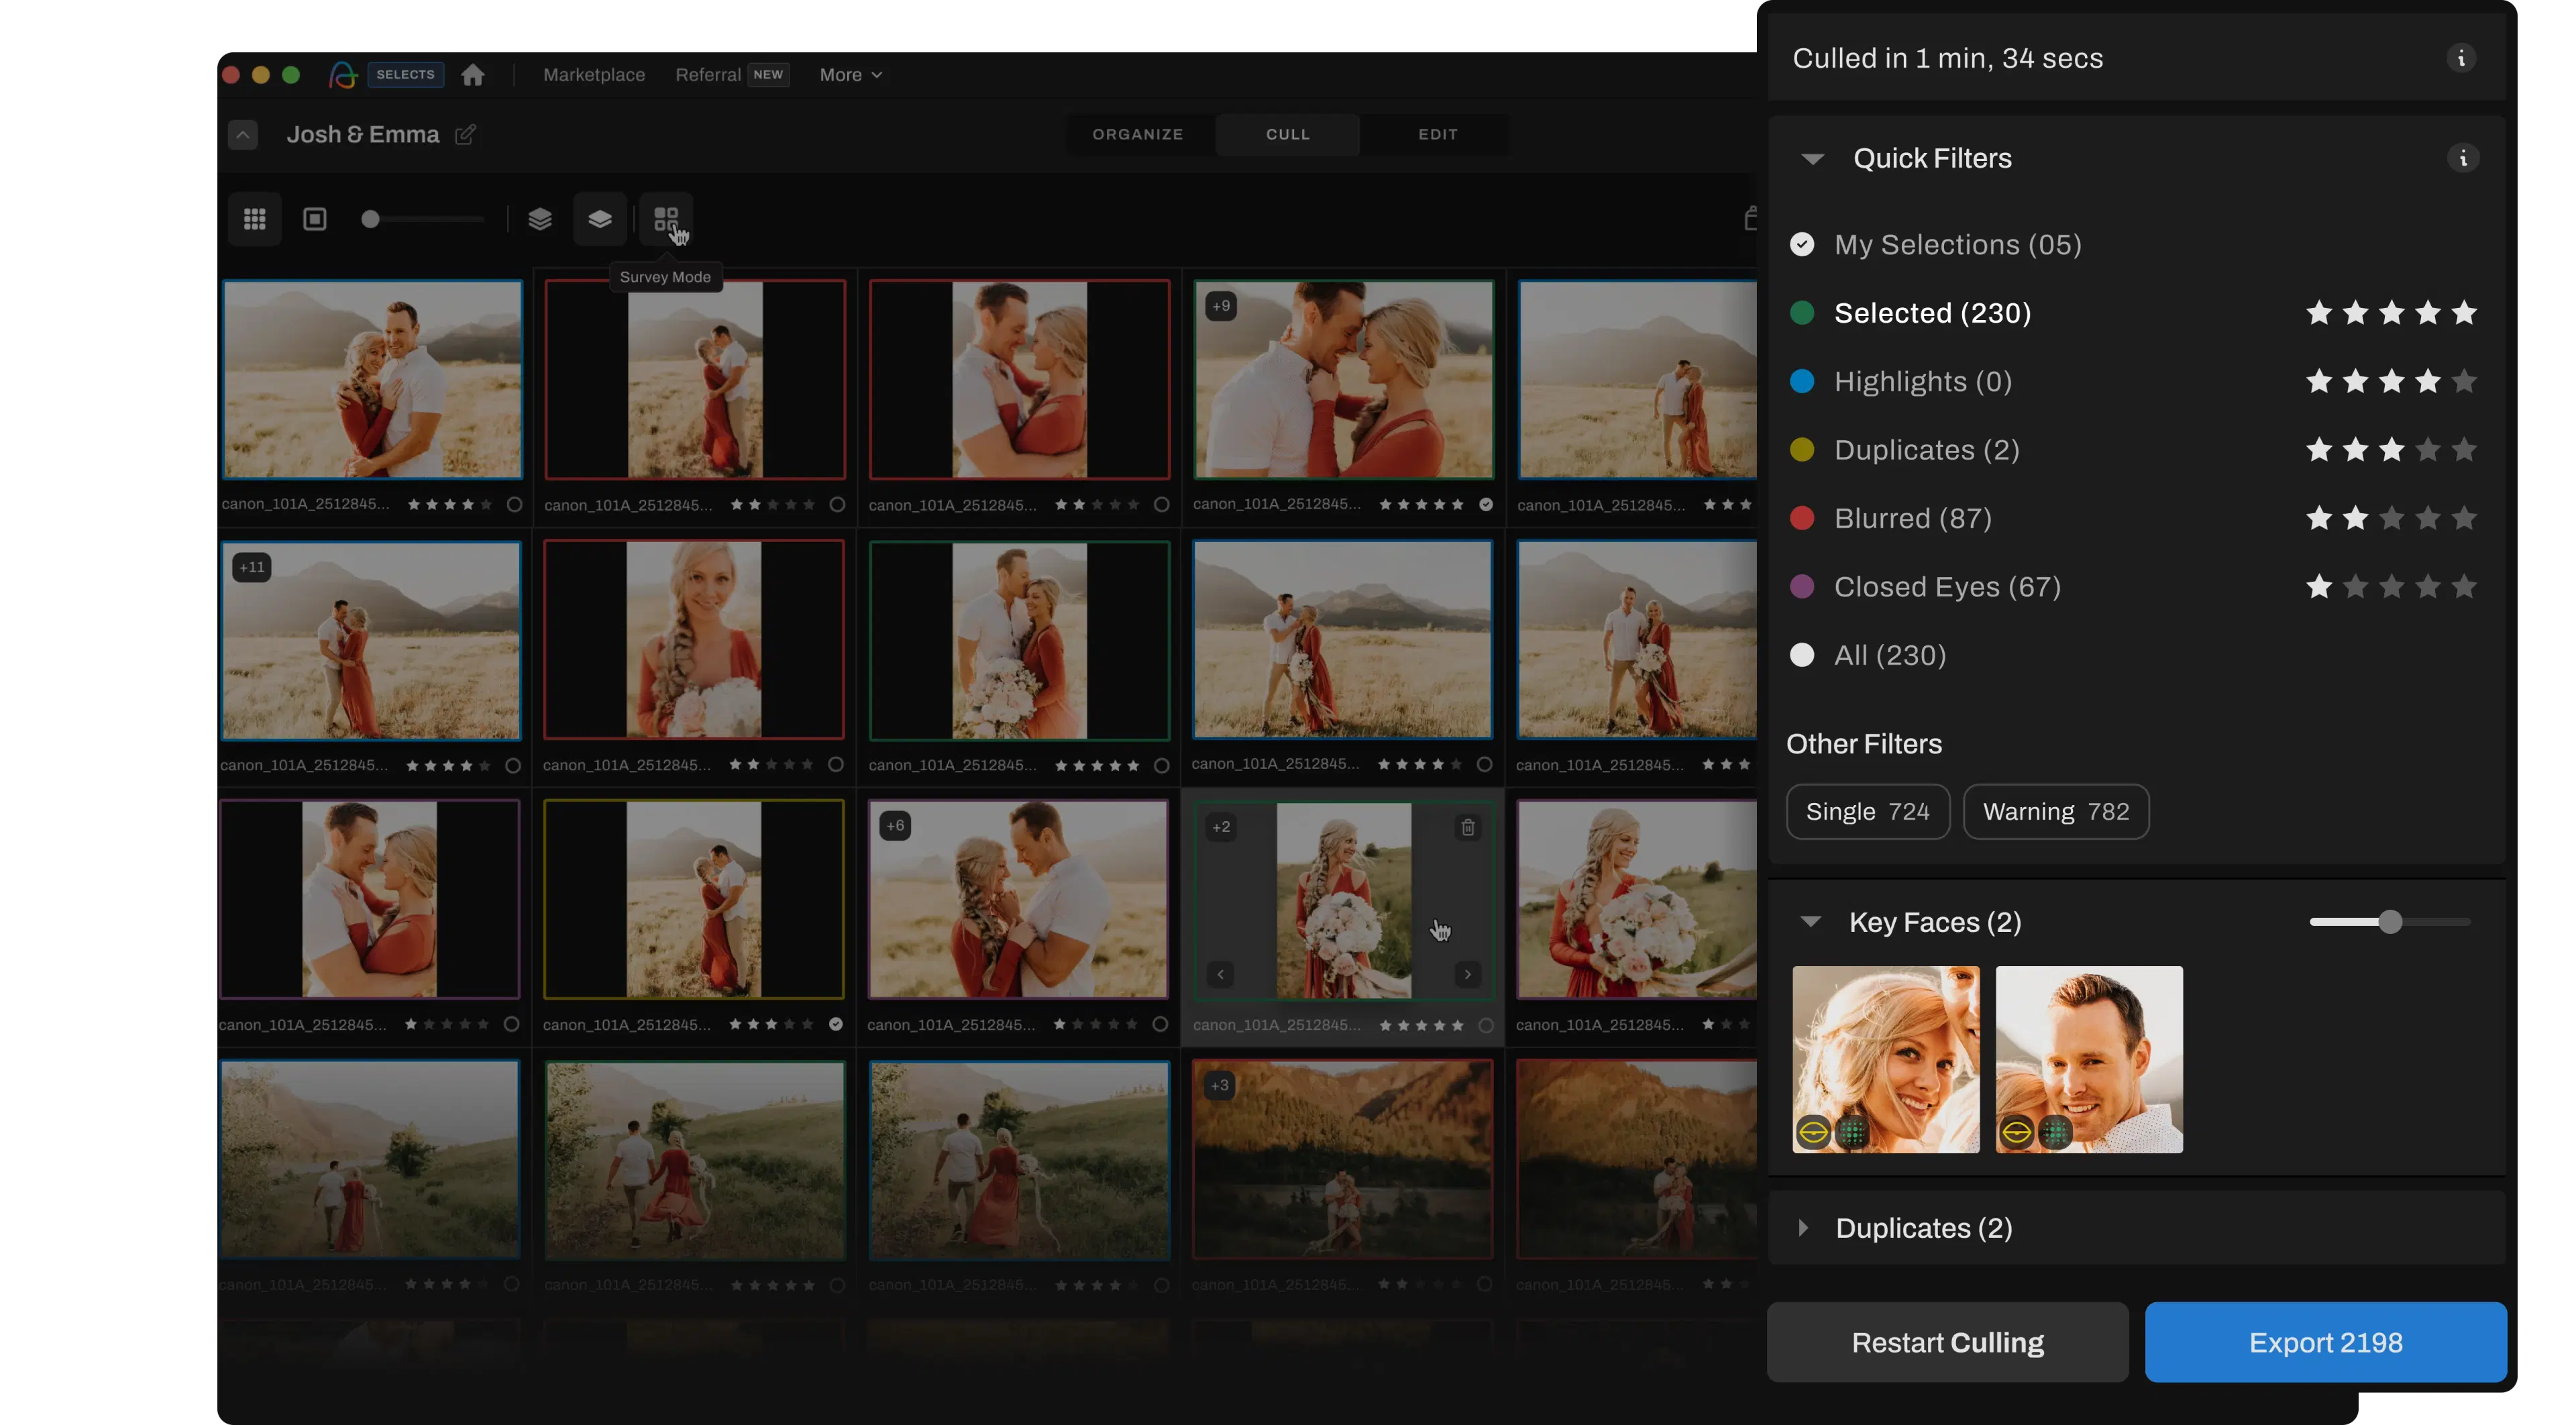The image size is (2576, 1425).
Task: Click the NEW badge next to Referral
Action: pyautogui.click(x=768, y=75)
